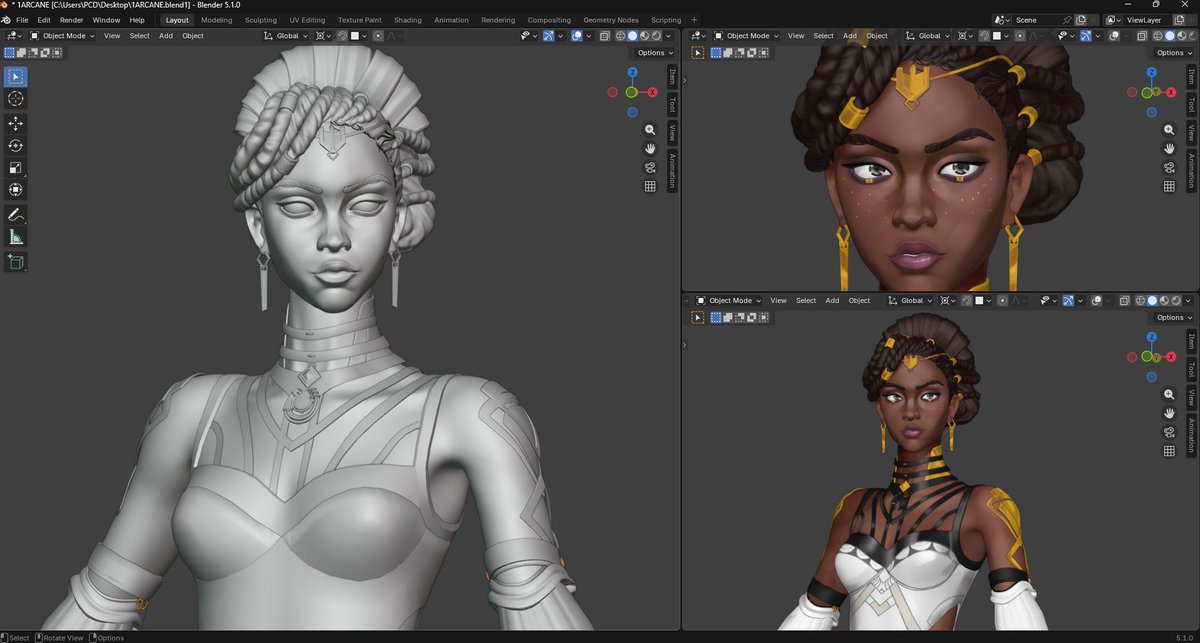Viewport: 1200px width, 643px height.
Task: Open Options dropdown in left viewport
Action: click(x=654, y=53)
